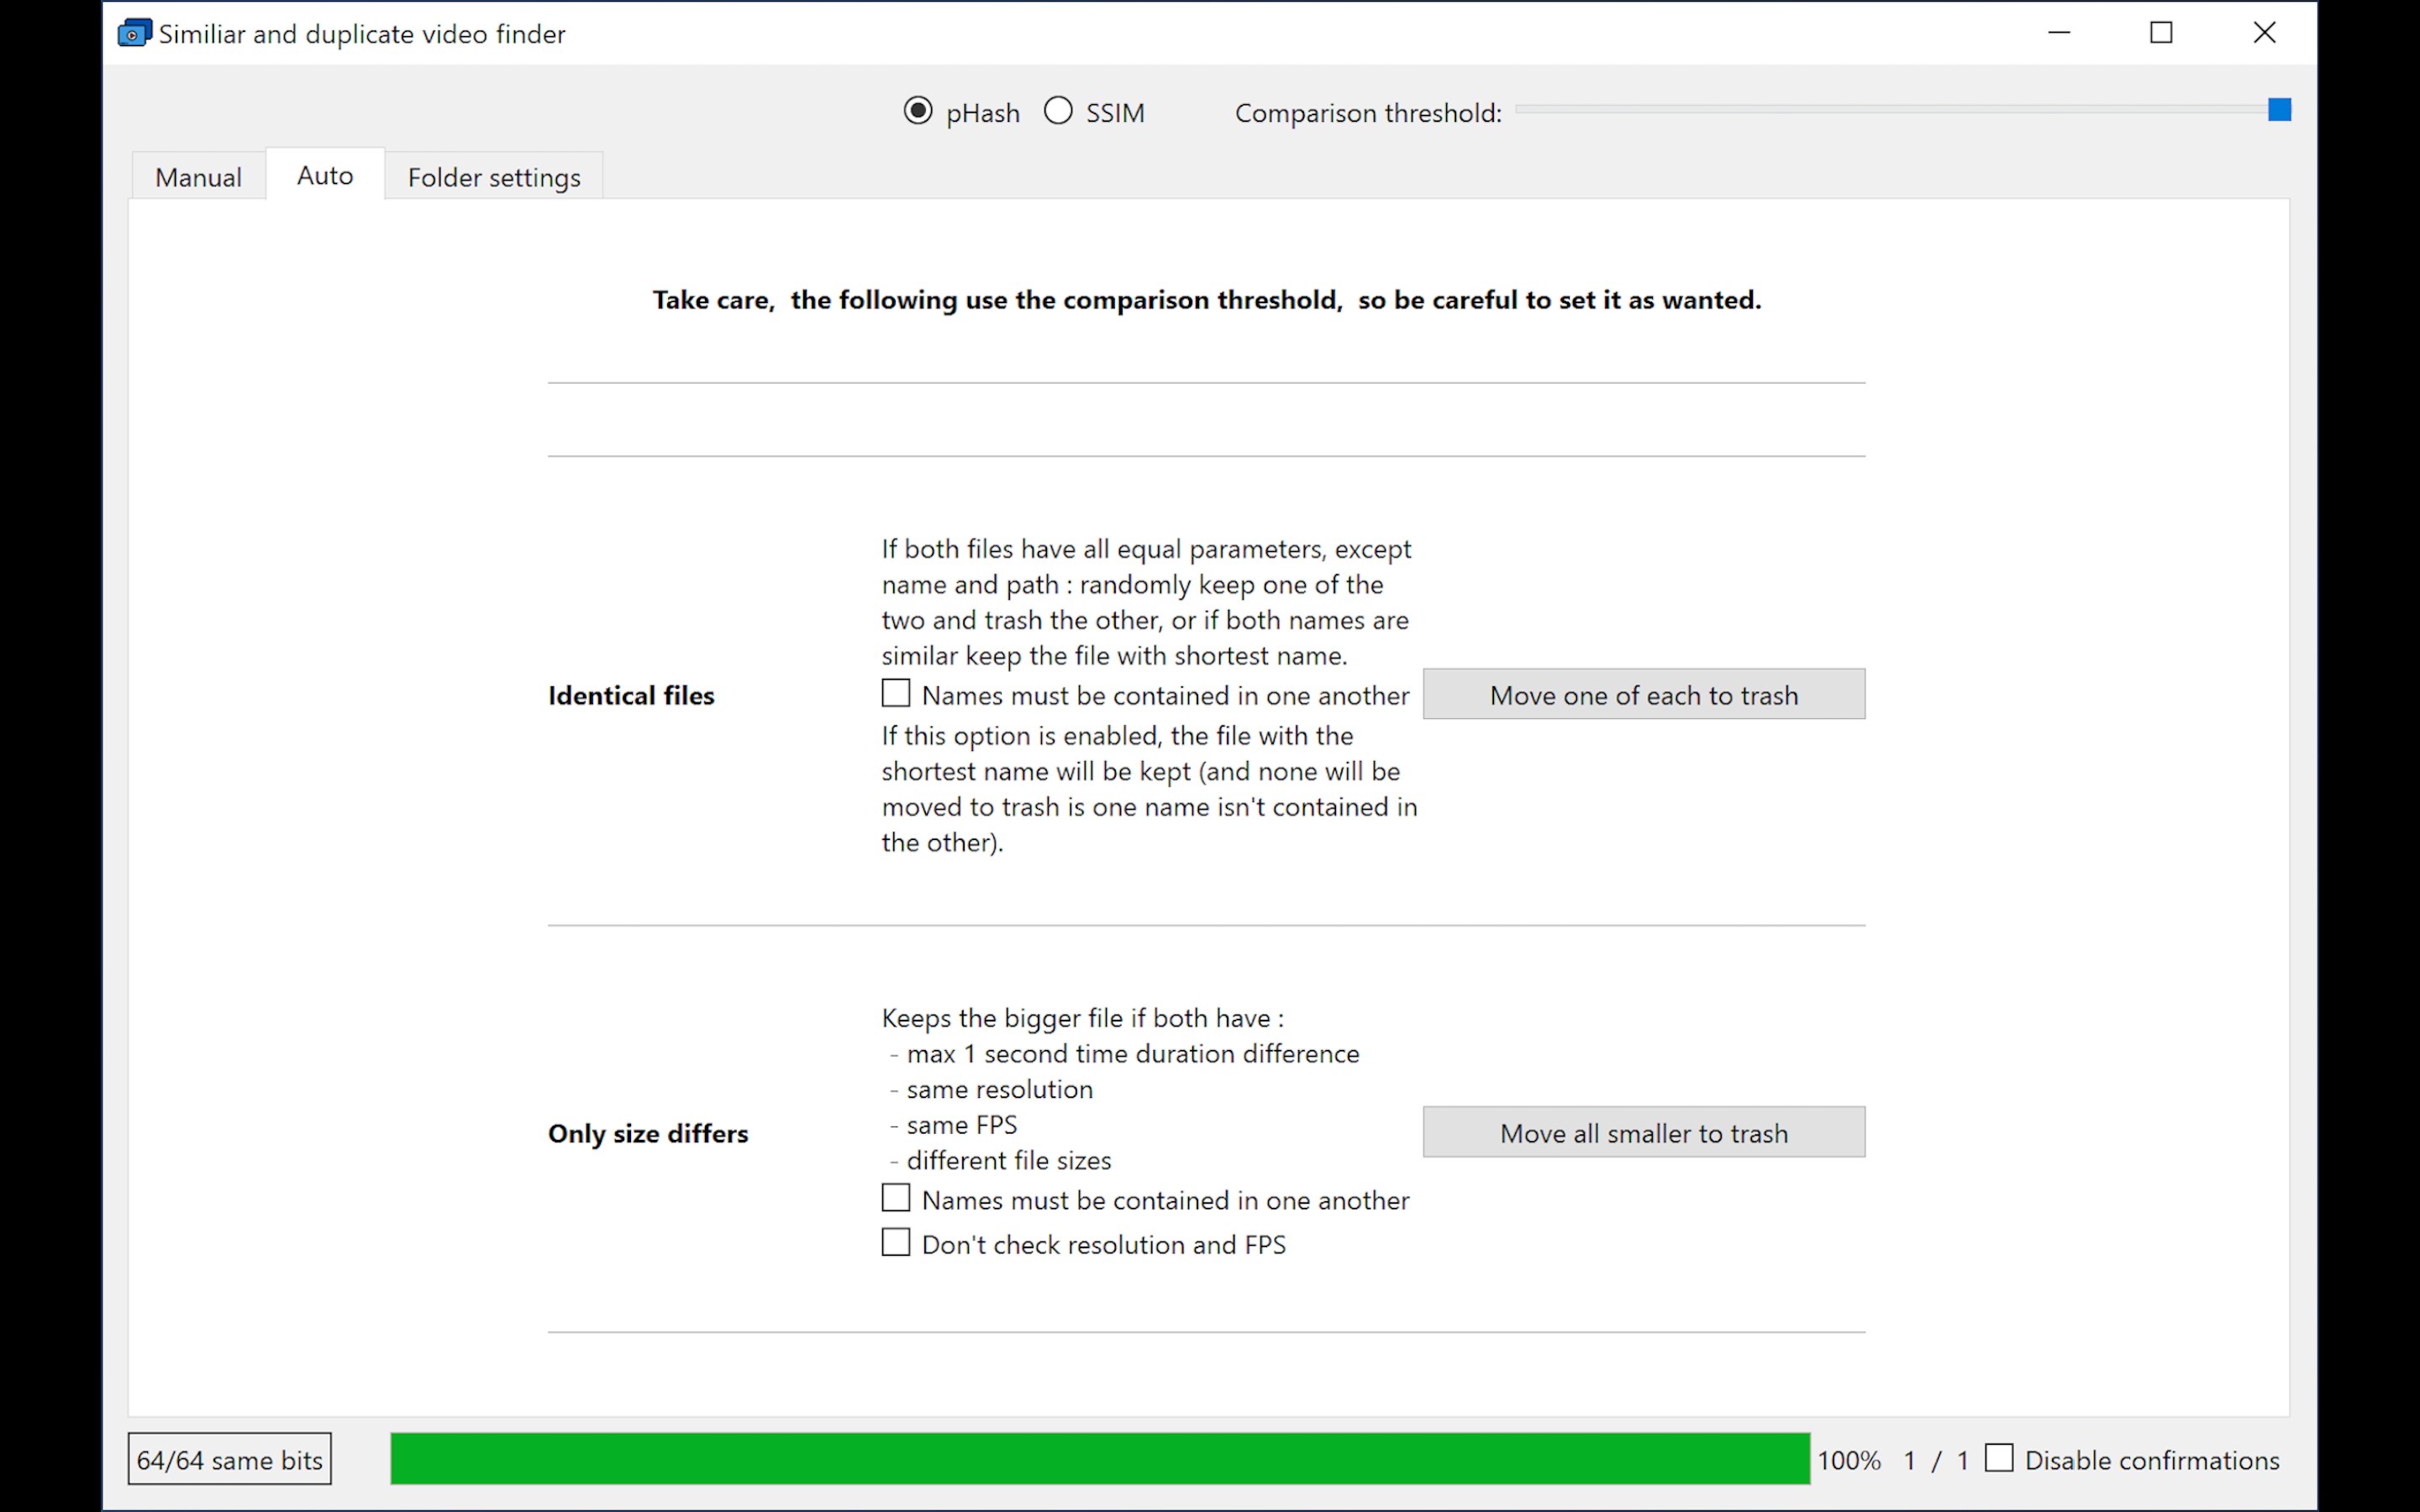Click the comparison threshold warning text
Viewport: 2420px width, 1512px height.
(x=1205, y=299)
